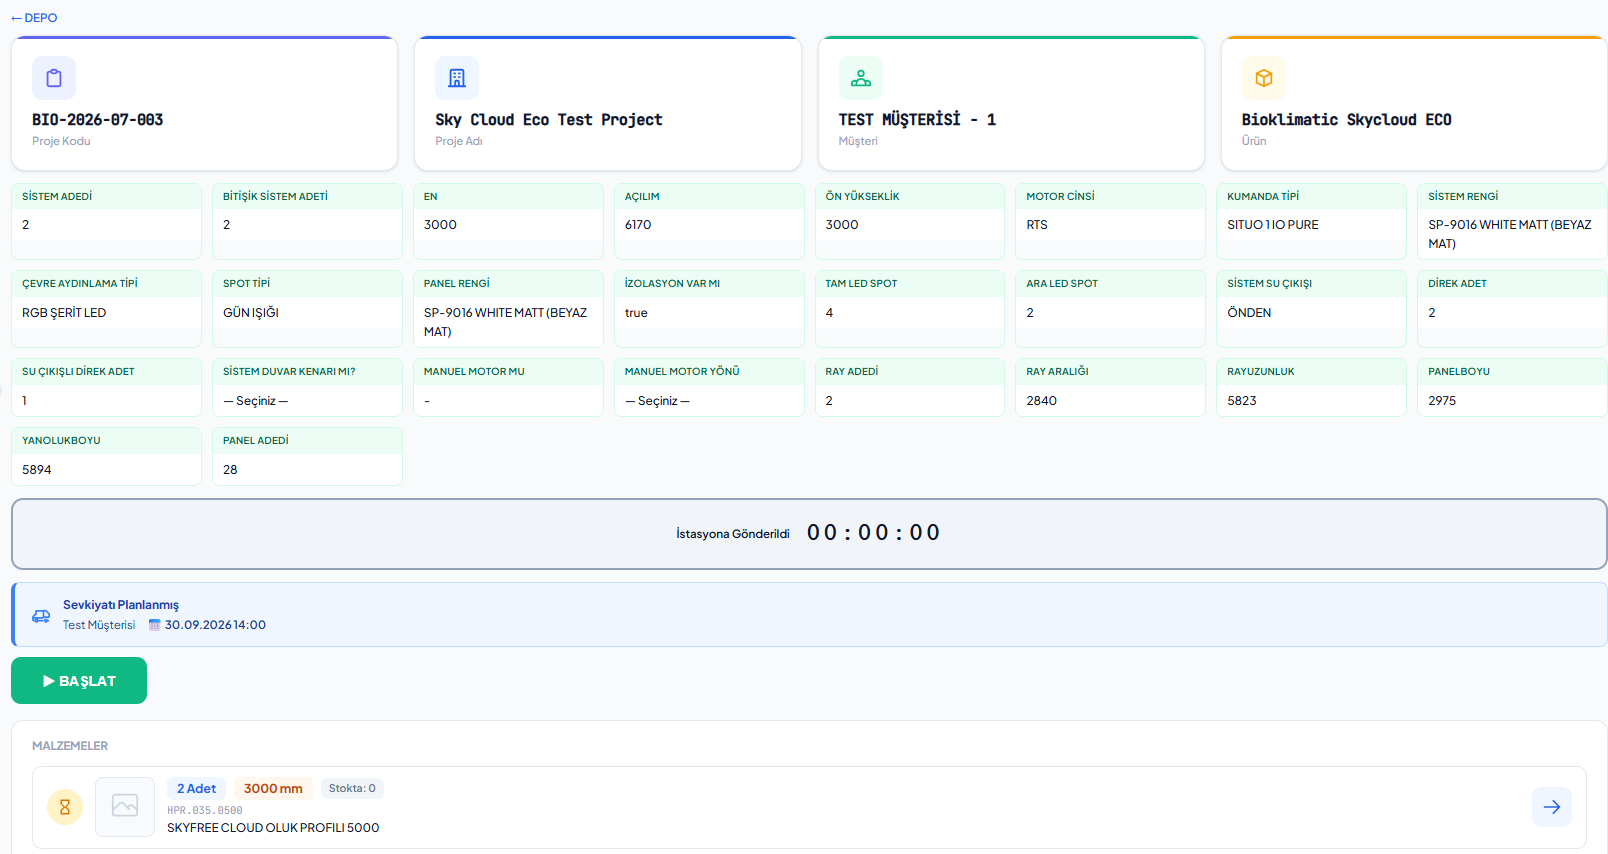The width and height of the screenshot is (1608, 854).
Task: Click the 00:00:00 timer display
Action: tap(874, 533)
